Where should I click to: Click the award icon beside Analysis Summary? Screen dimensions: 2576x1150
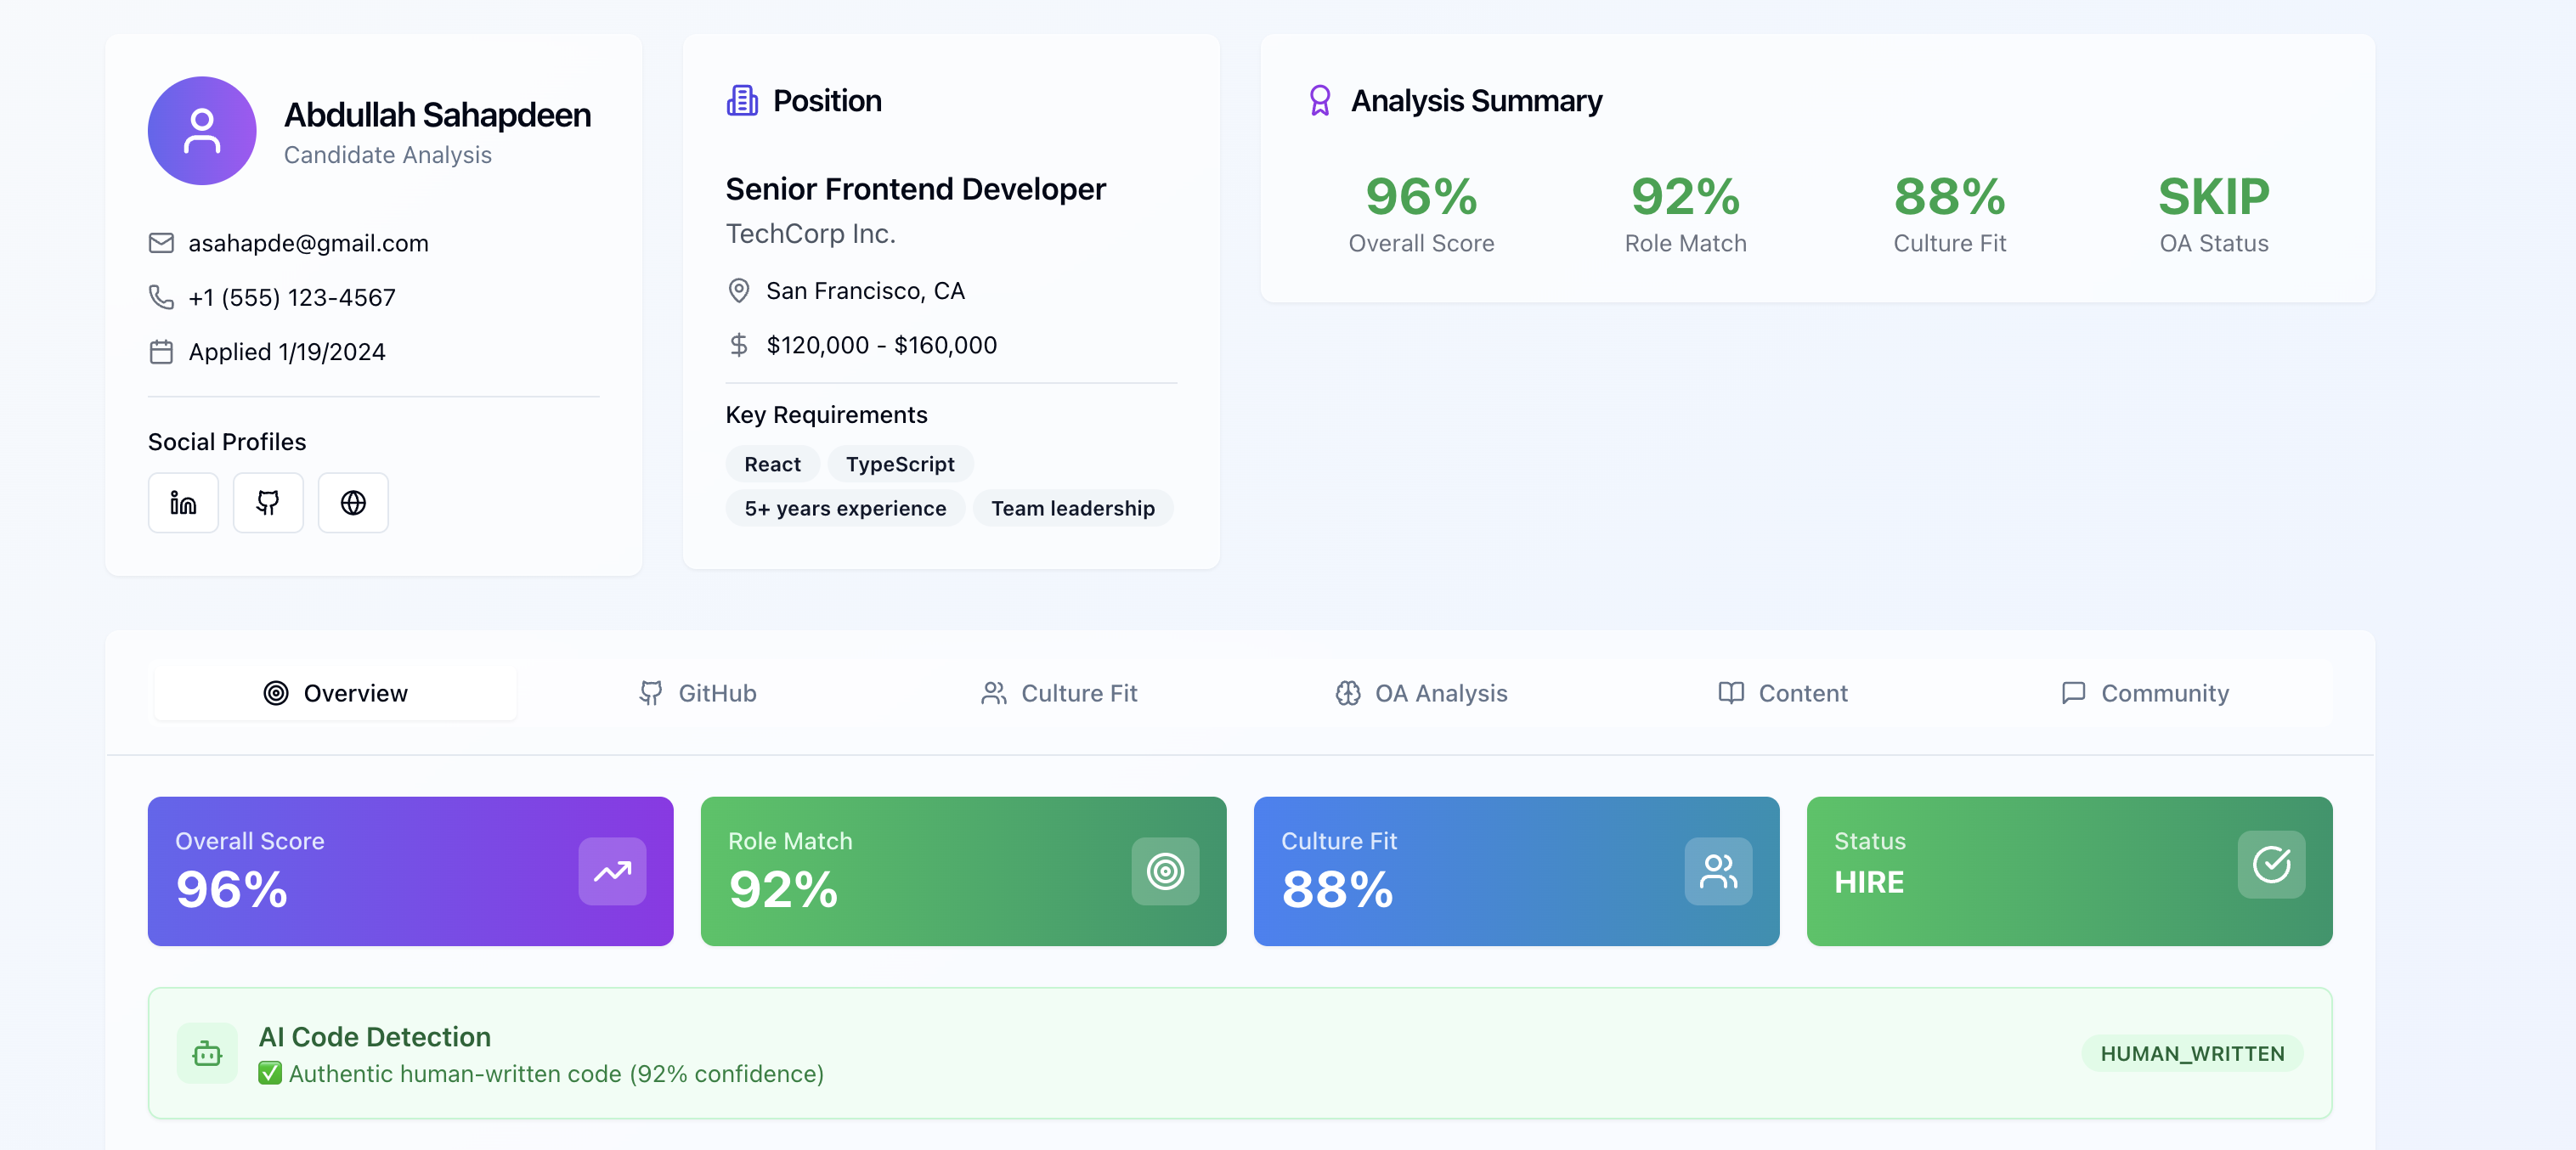[1320, 101]
